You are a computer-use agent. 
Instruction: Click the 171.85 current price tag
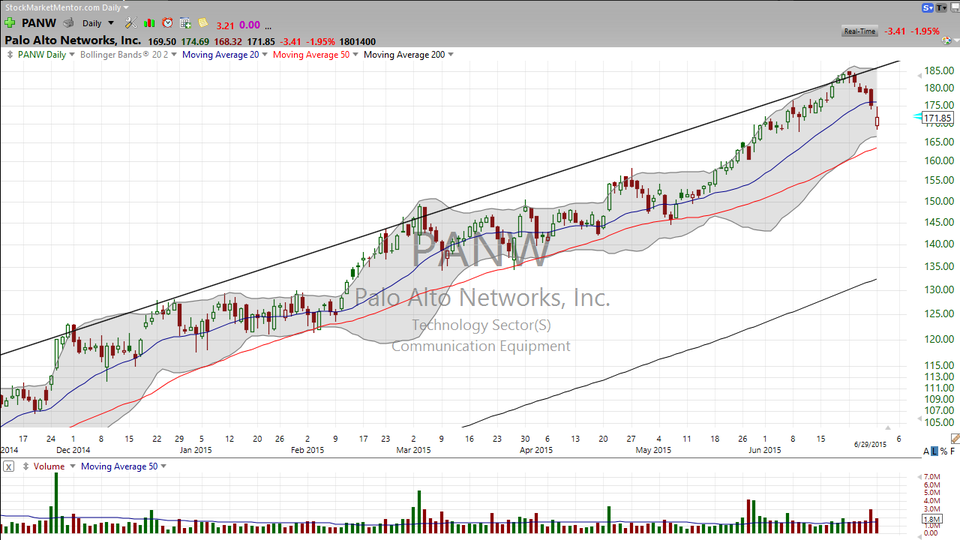click(937, 118)
